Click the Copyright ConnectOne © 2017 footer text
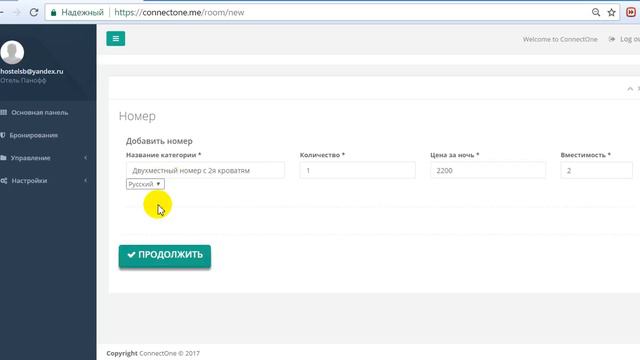The image size is (640, 360). [153, 353]
